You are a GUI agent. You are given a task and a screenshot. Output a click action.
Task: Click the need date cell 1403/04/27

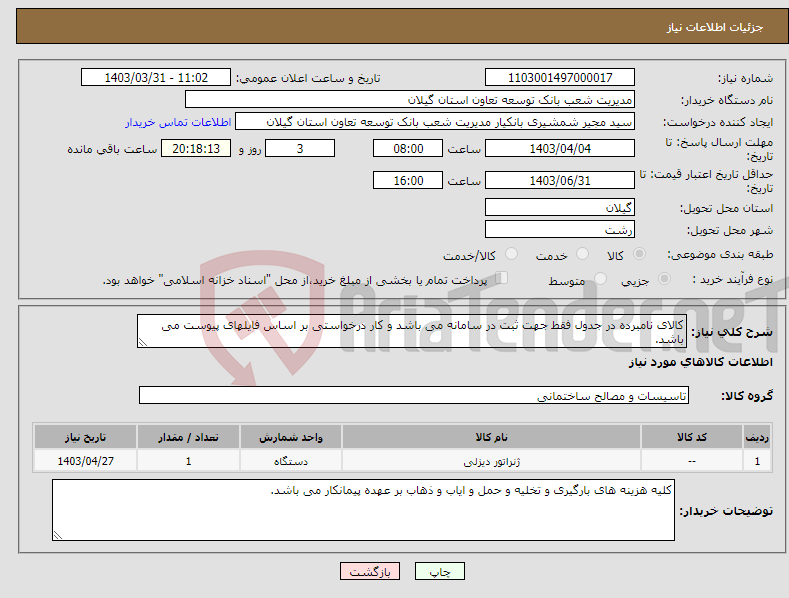[x=86, y=461]
